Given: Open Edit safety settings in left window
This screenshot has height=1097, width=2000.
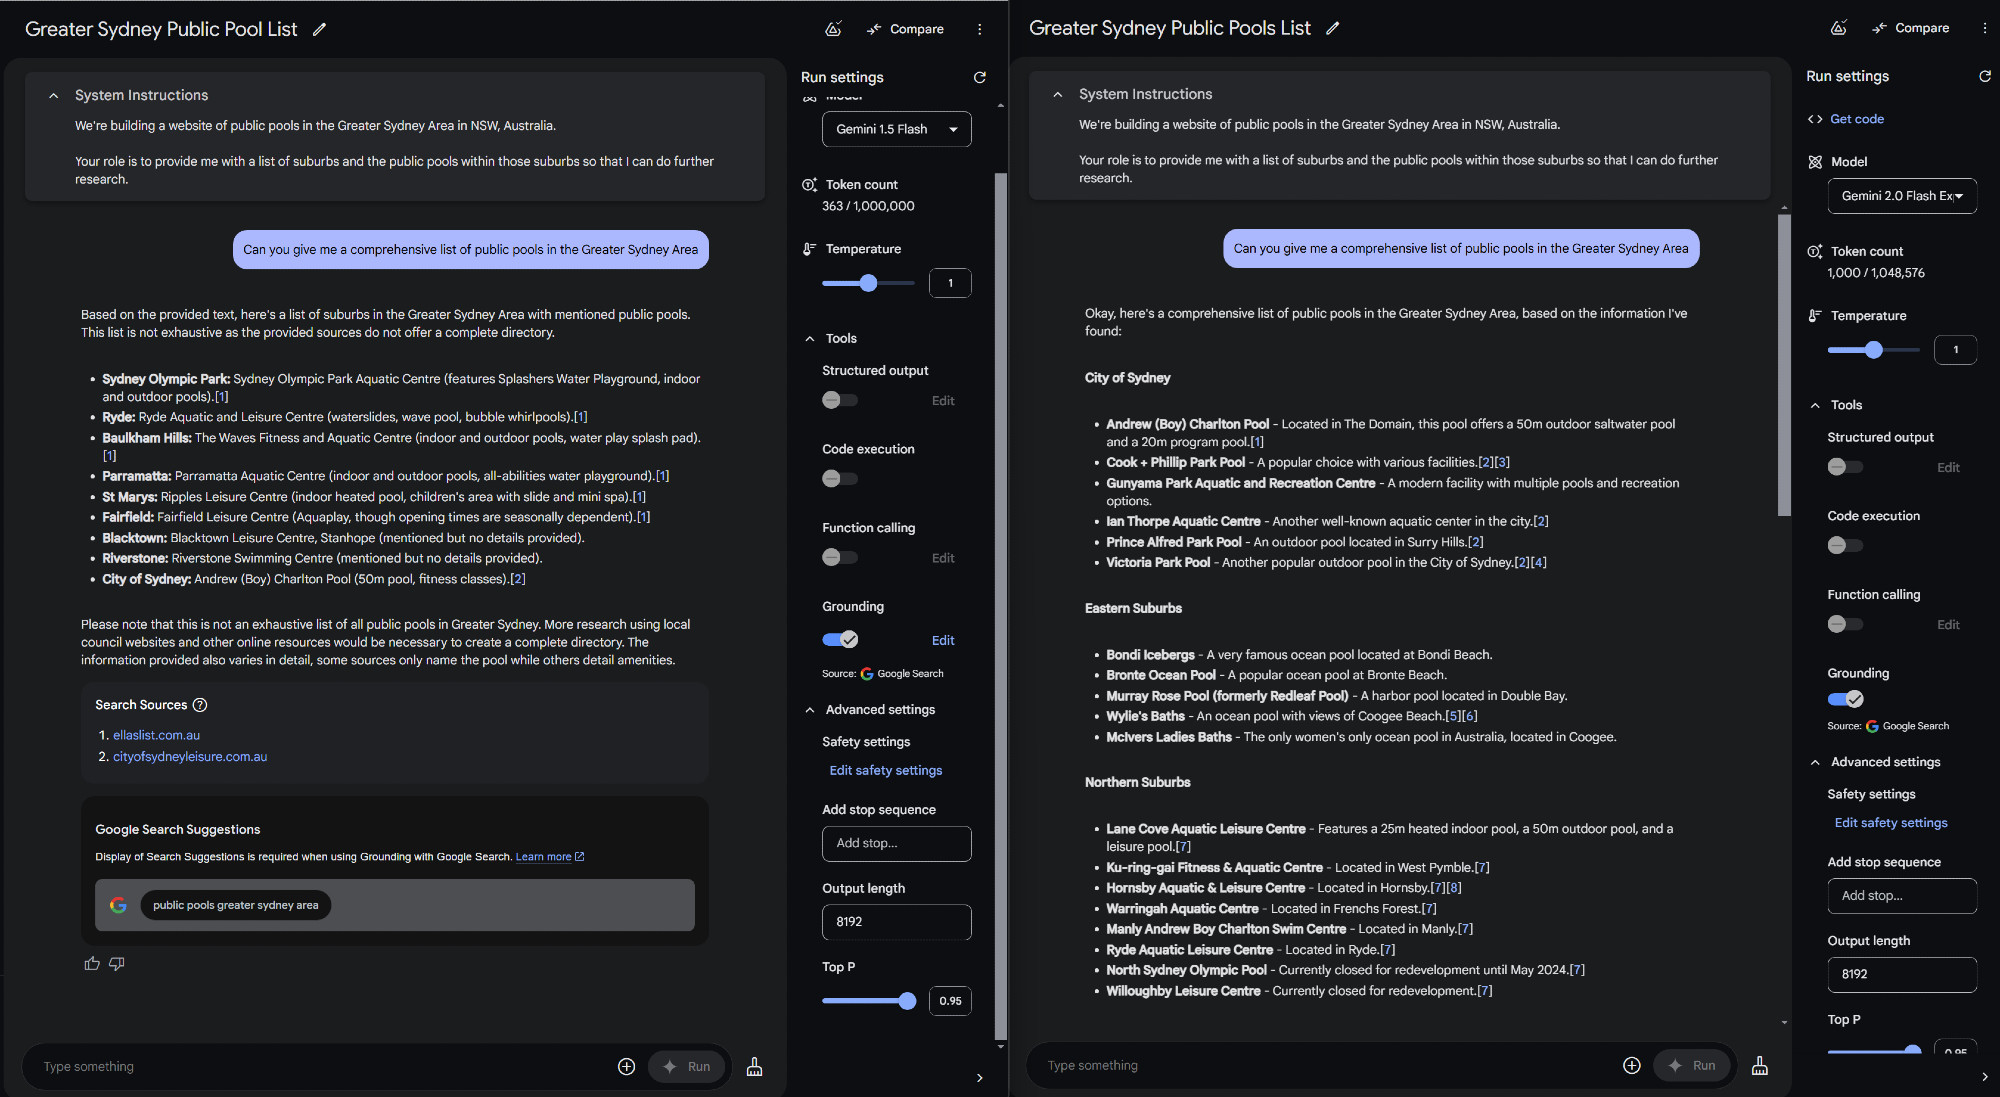Looking at the screenshot, I should (x=886, y=771).
